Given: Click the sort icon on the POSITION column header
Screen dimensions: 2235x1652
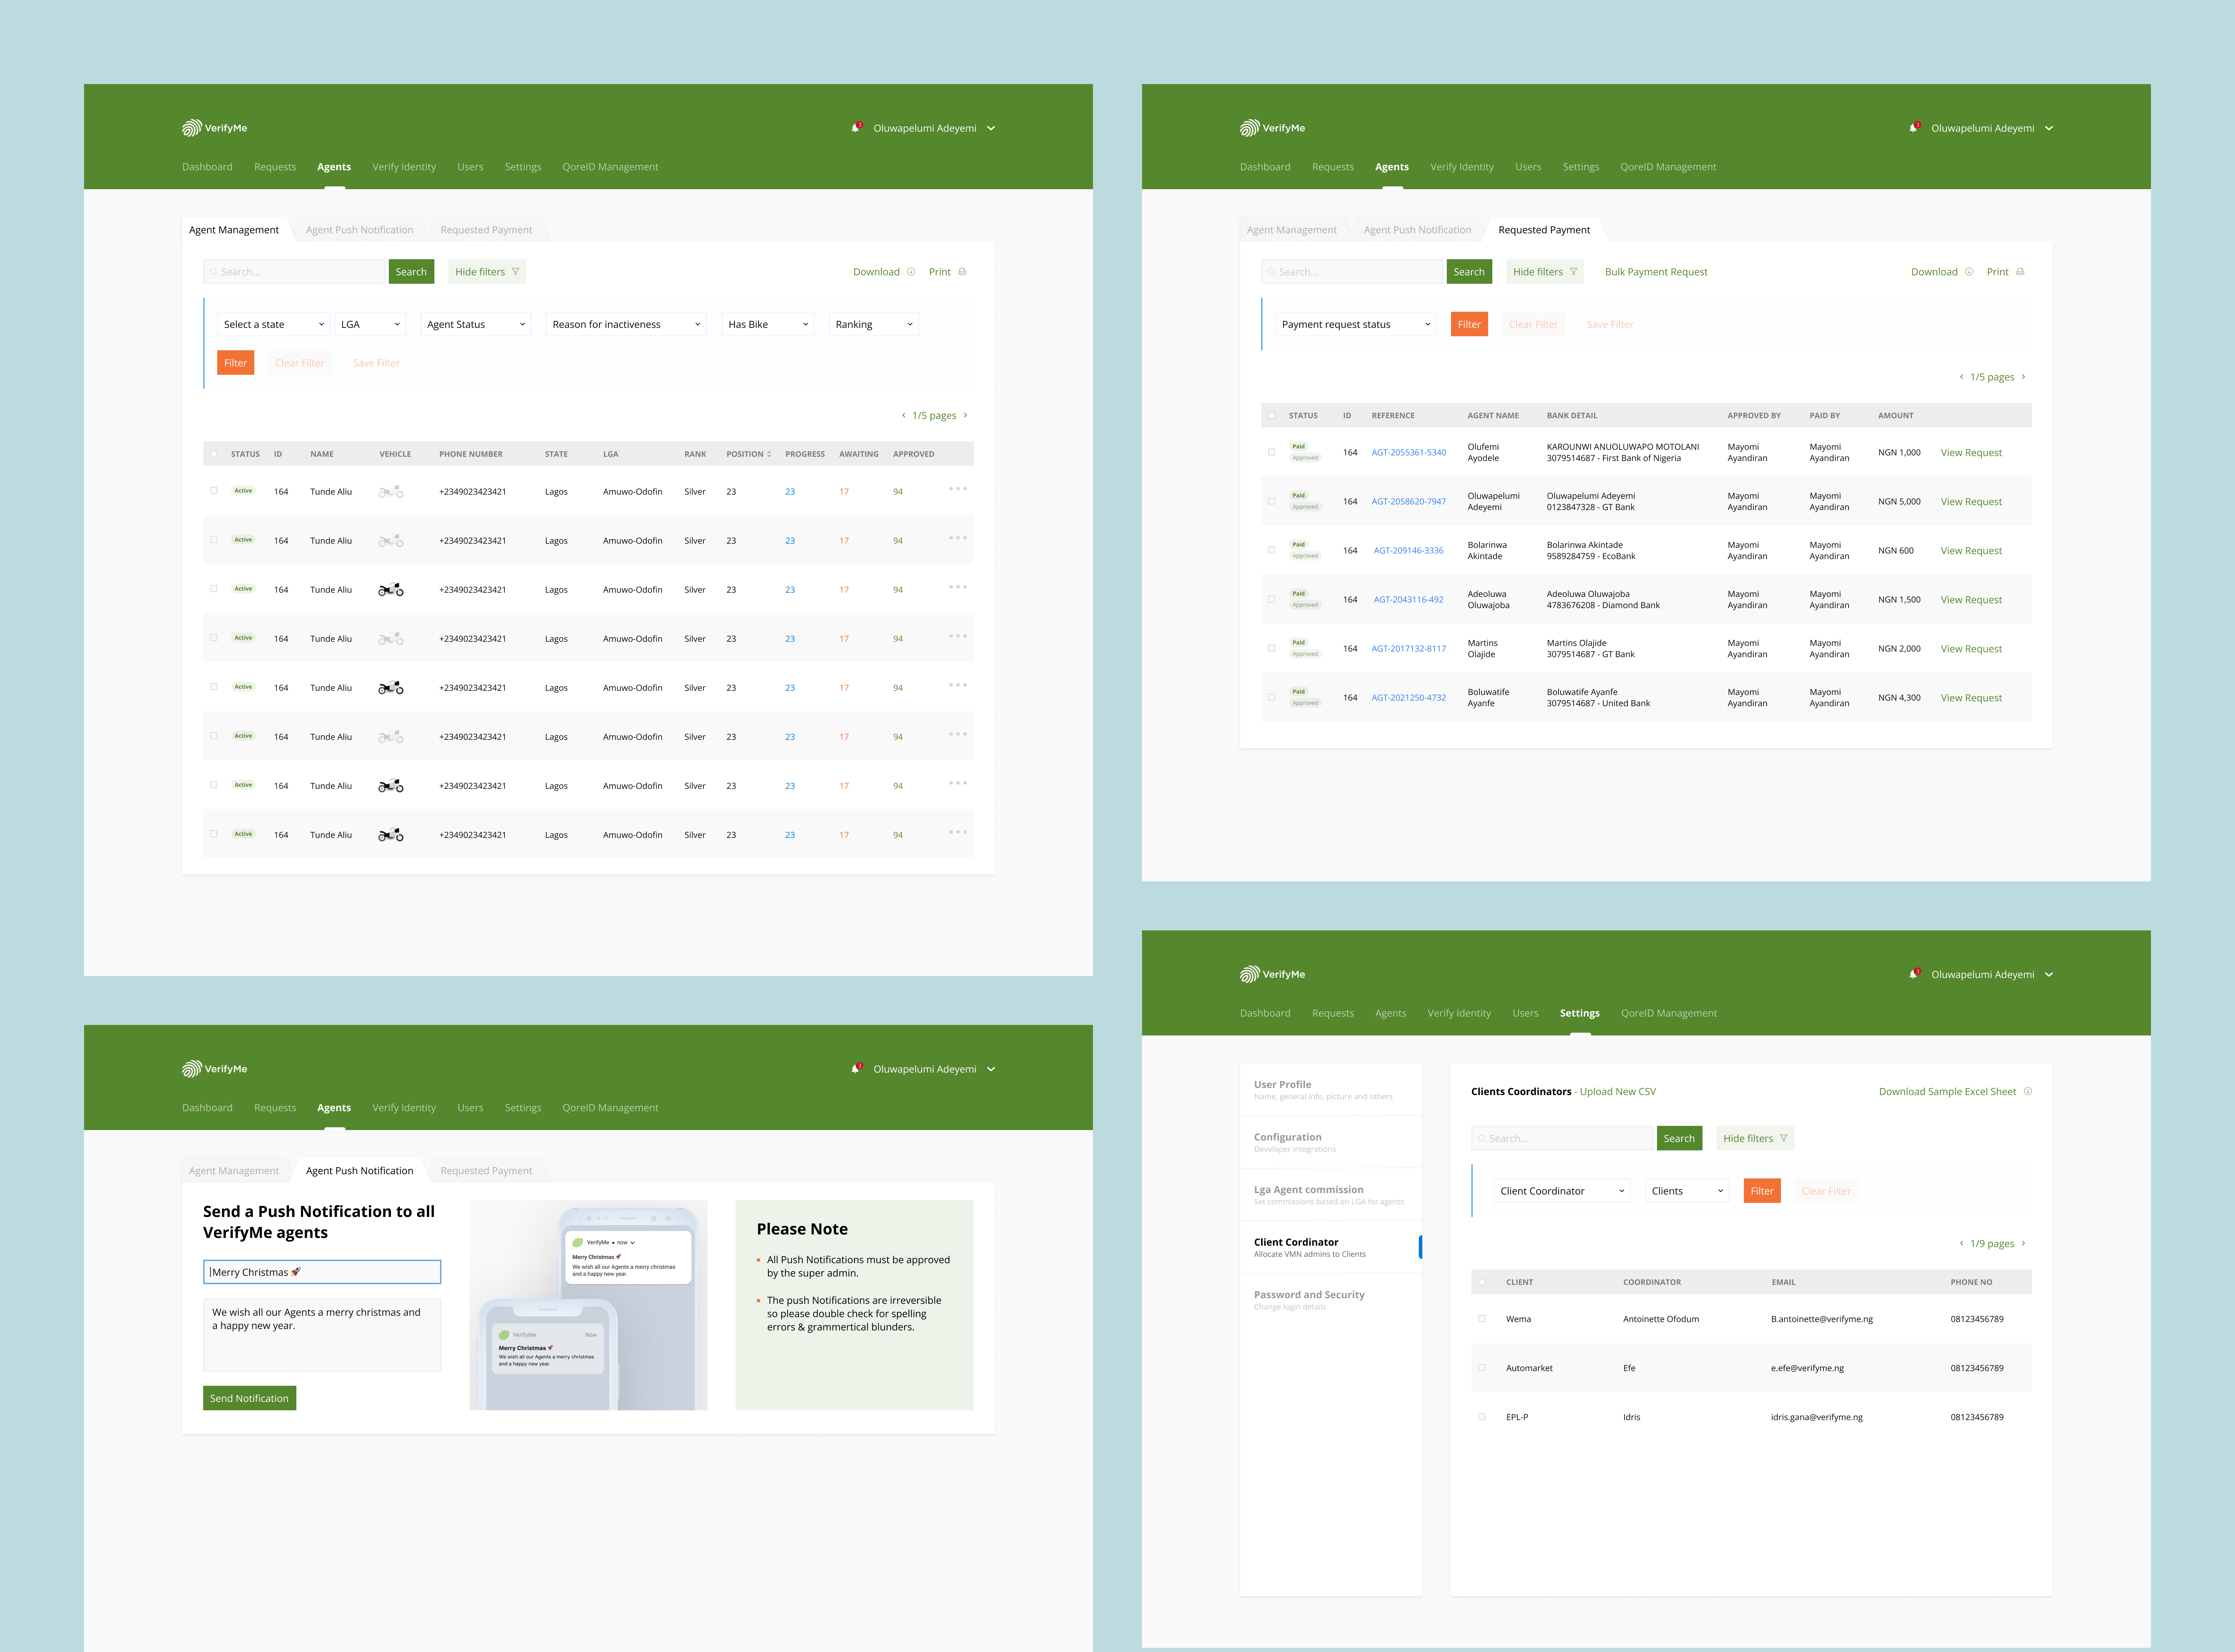Looking at the screenshot, I should [x=769, y=454].
